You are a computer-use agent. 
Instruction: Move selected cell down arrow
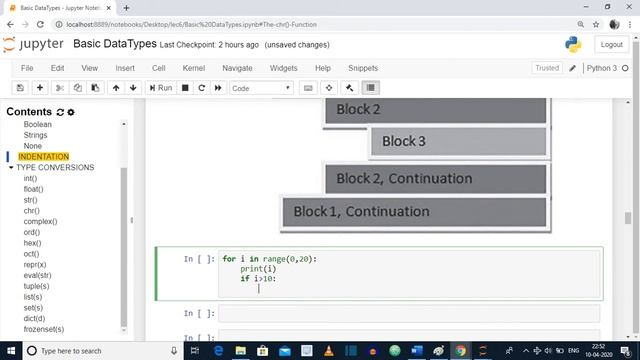133,88
